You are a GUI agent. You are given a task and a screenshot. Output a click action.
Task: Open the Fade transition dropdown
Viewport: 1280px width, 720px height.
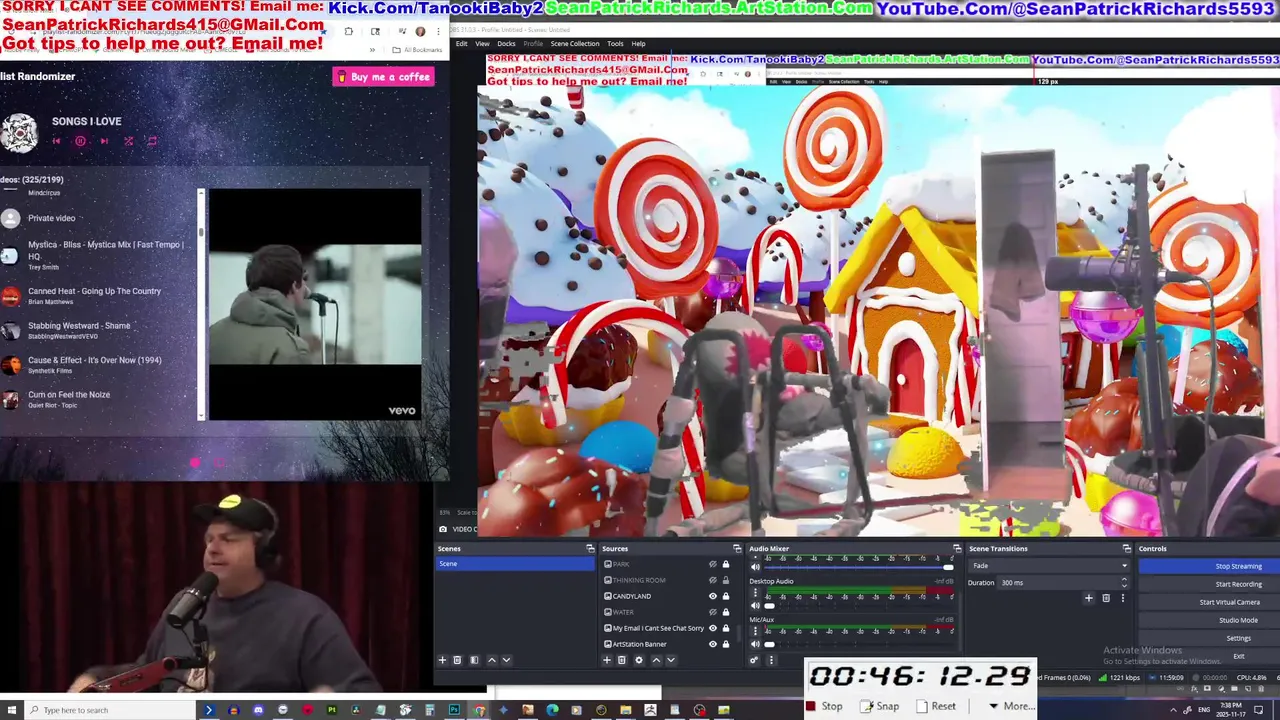(x=1049, y=566)
